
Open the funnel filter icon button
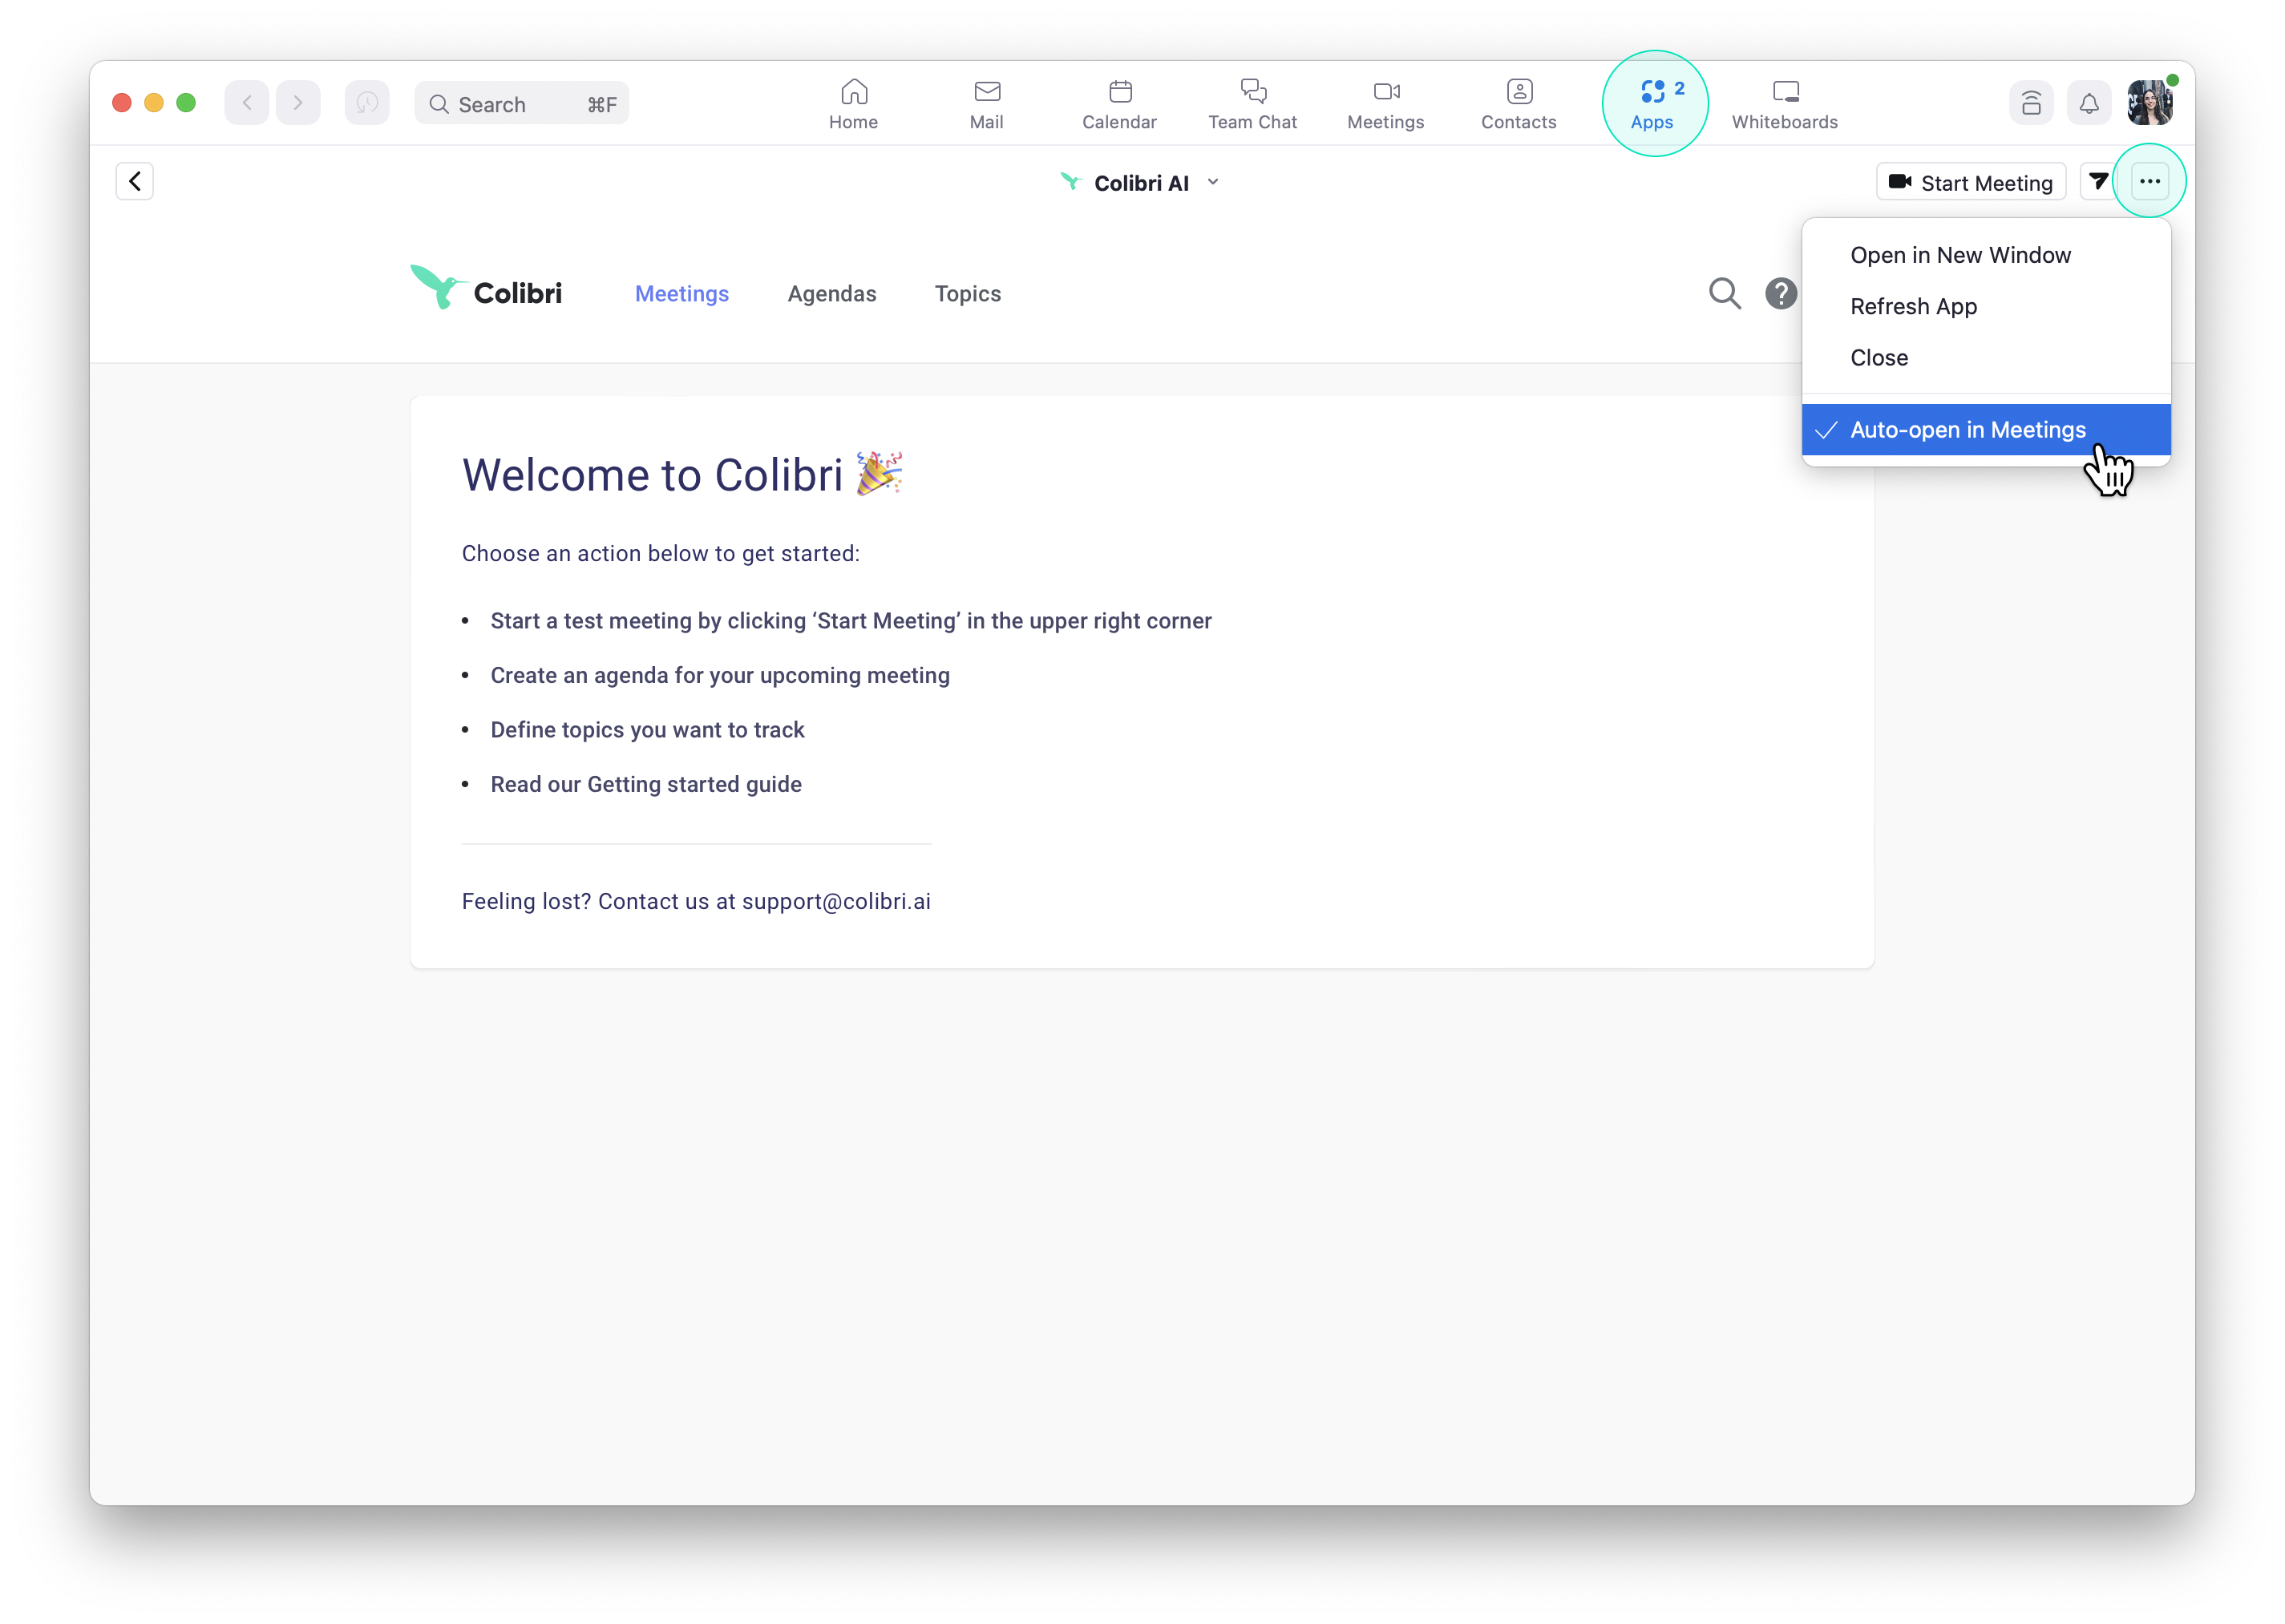coord(2098,181)
